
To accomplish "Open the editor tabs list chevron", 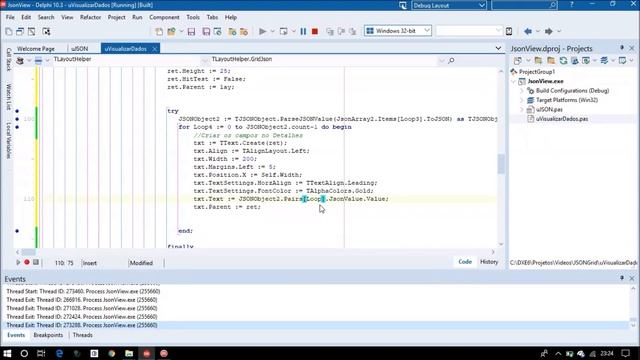I will coord(498,48).
